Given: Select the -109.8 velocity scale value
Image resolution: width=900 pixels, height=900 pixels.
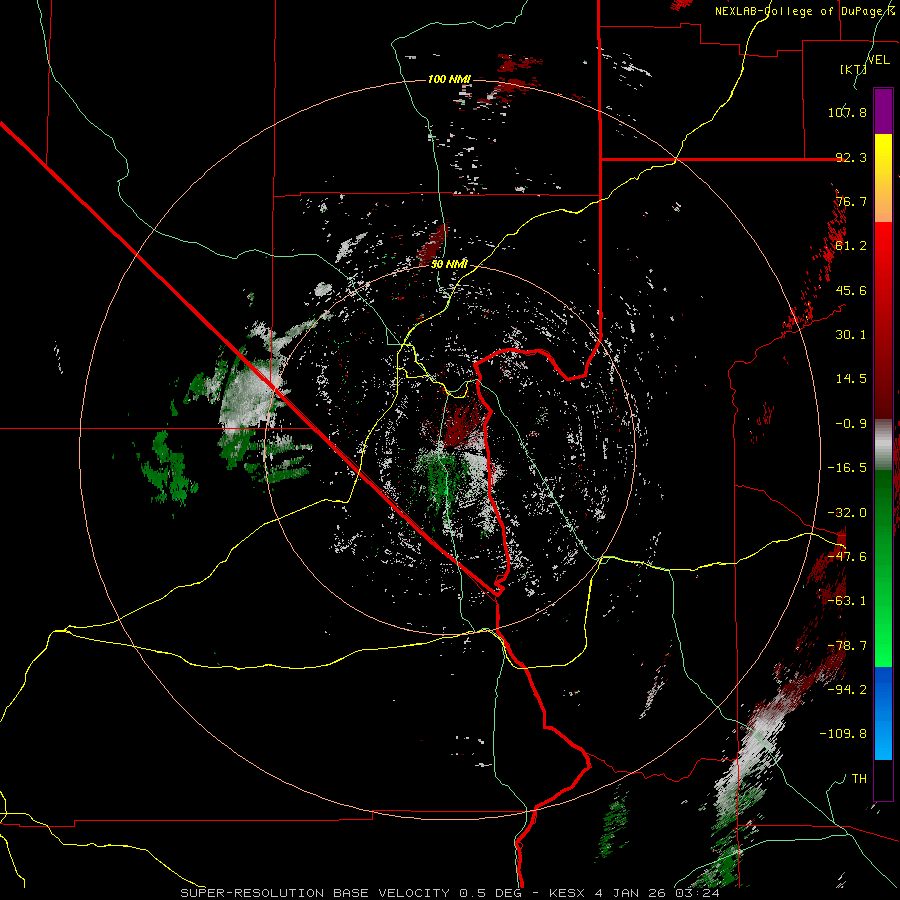Looking at the screenshot, I should pos(843,734).
